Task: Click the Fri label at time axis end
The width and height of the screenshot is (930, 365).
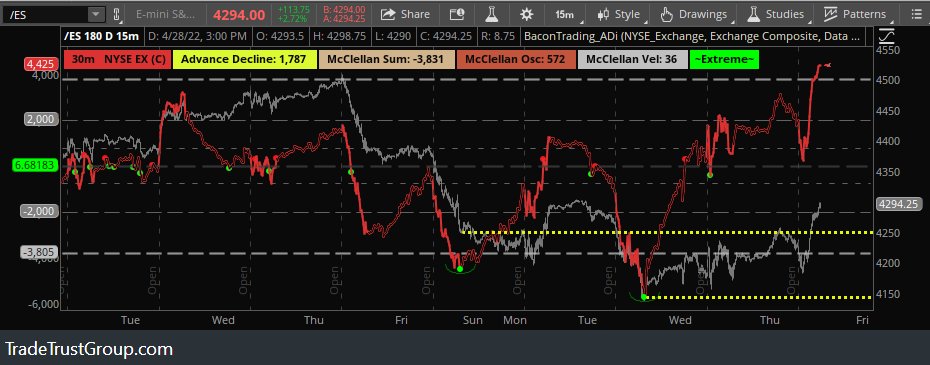Action: tap(862, 320)
